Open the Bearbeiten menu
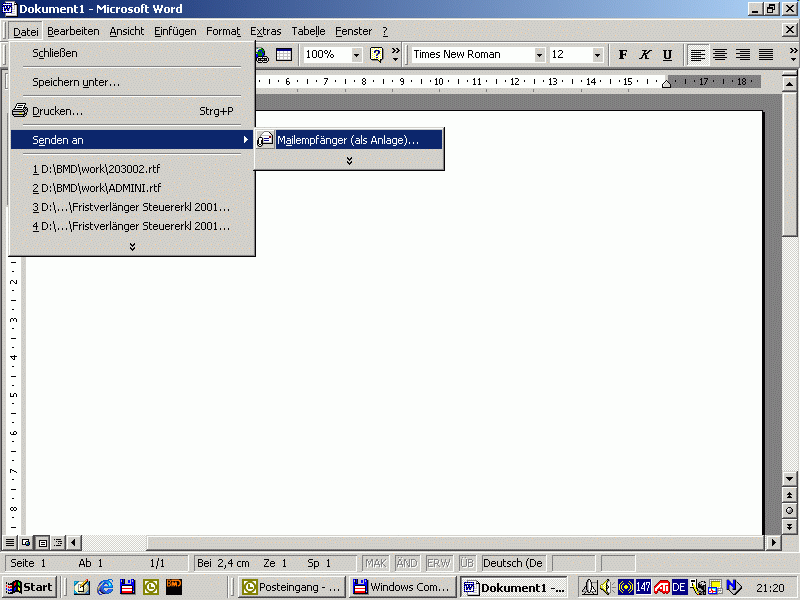 [73, 32]
